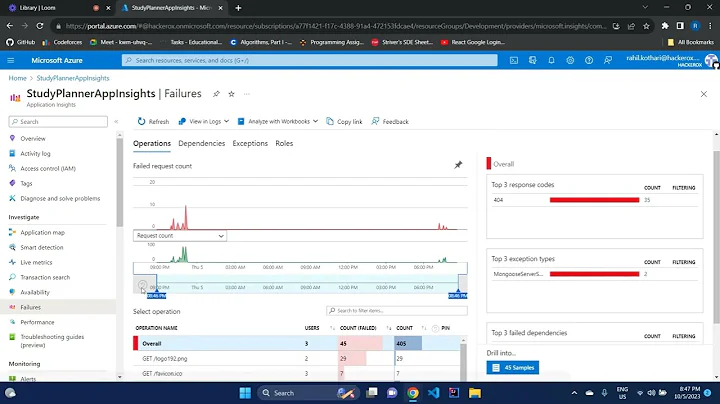Image resolution: width=720 pixels, height=404 pixels.
Task: Open Activity log in the left menu
Action: (35, 153)
